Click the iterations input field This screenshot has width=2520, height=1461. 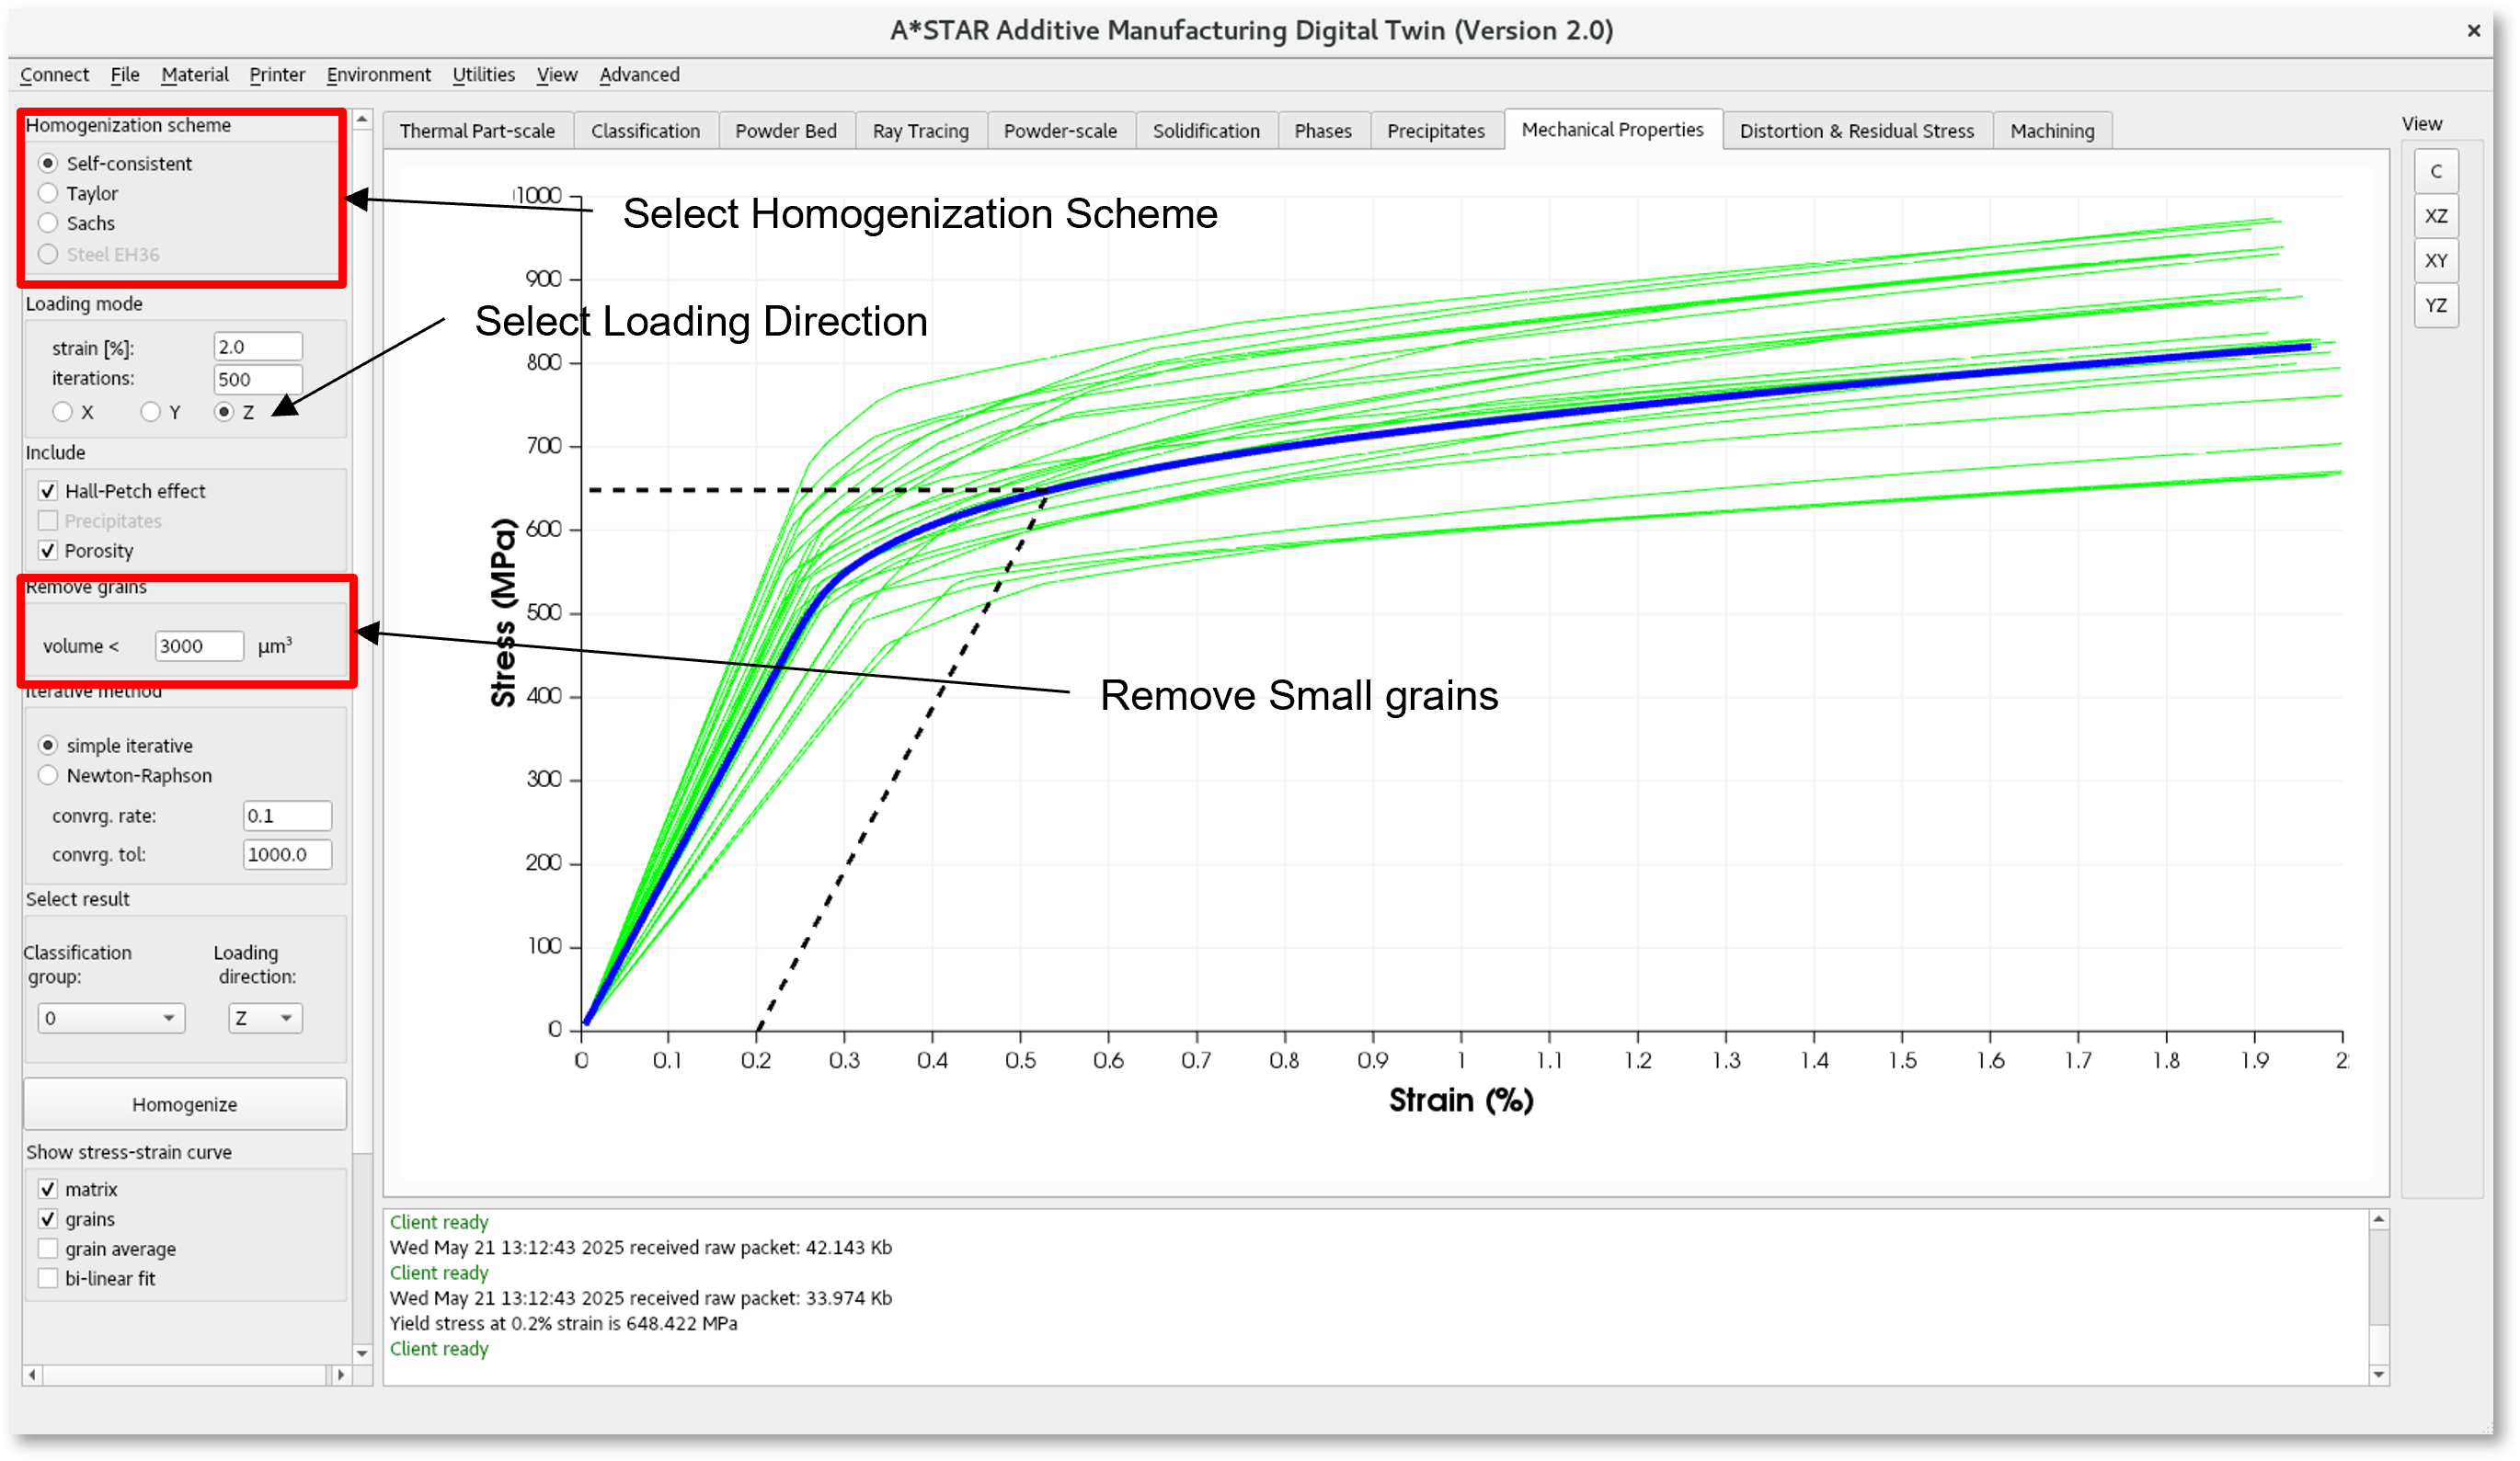coord(258,380)
